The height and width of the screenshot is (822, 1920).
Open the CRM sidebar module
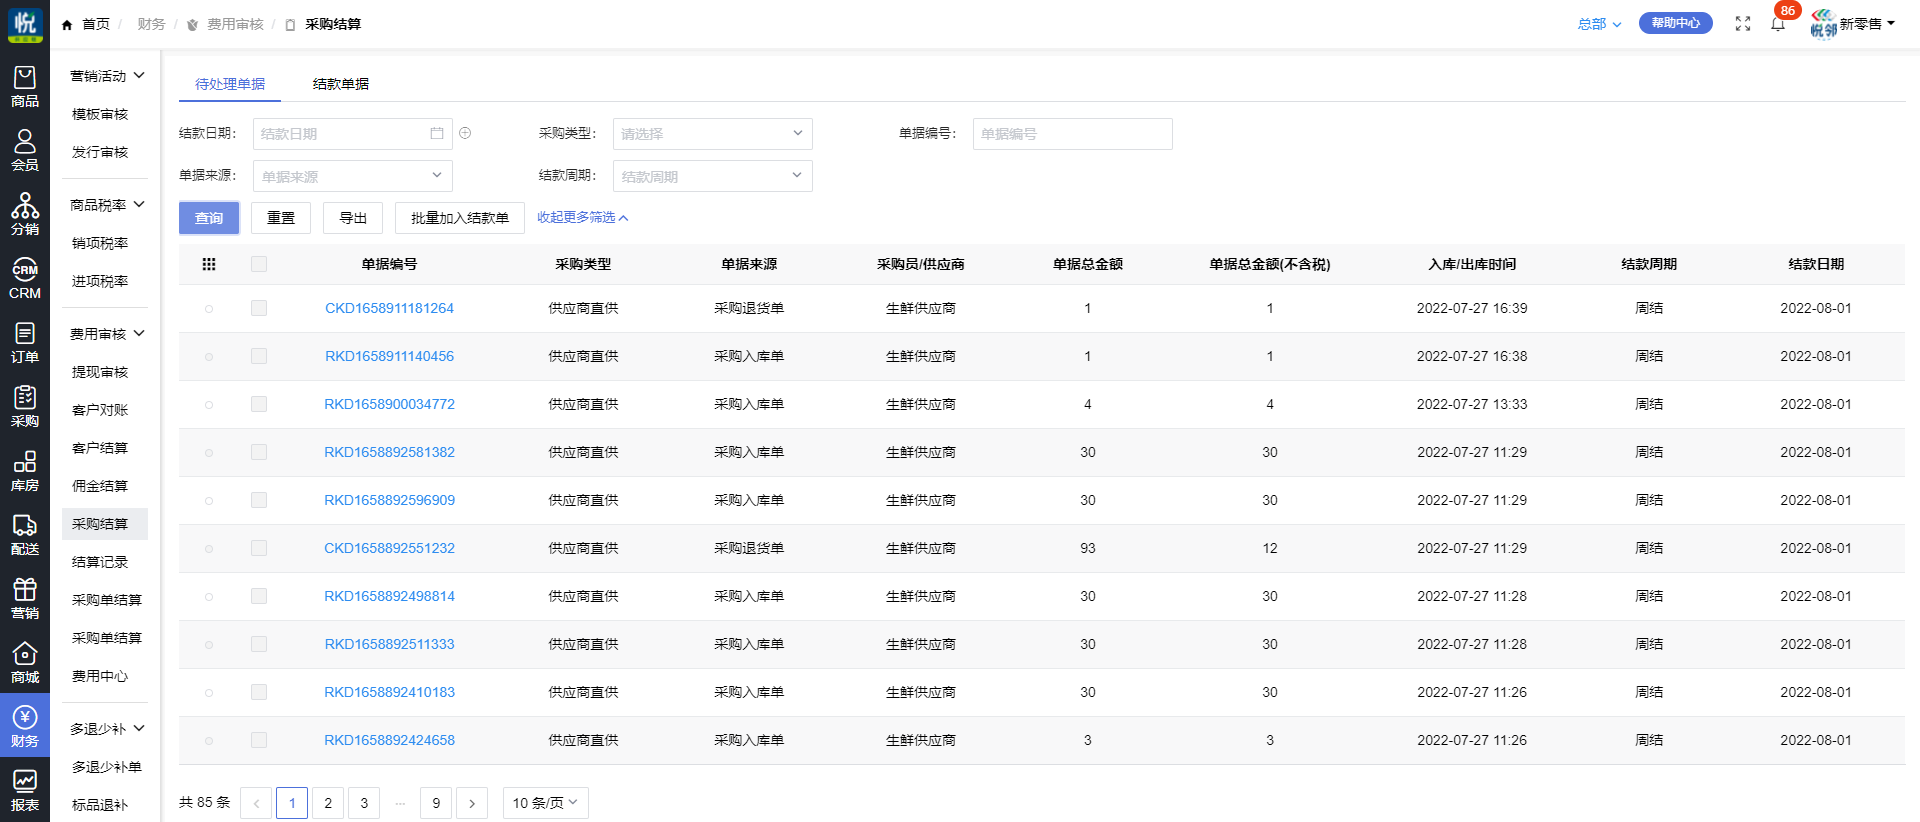[x=25, y=279]
